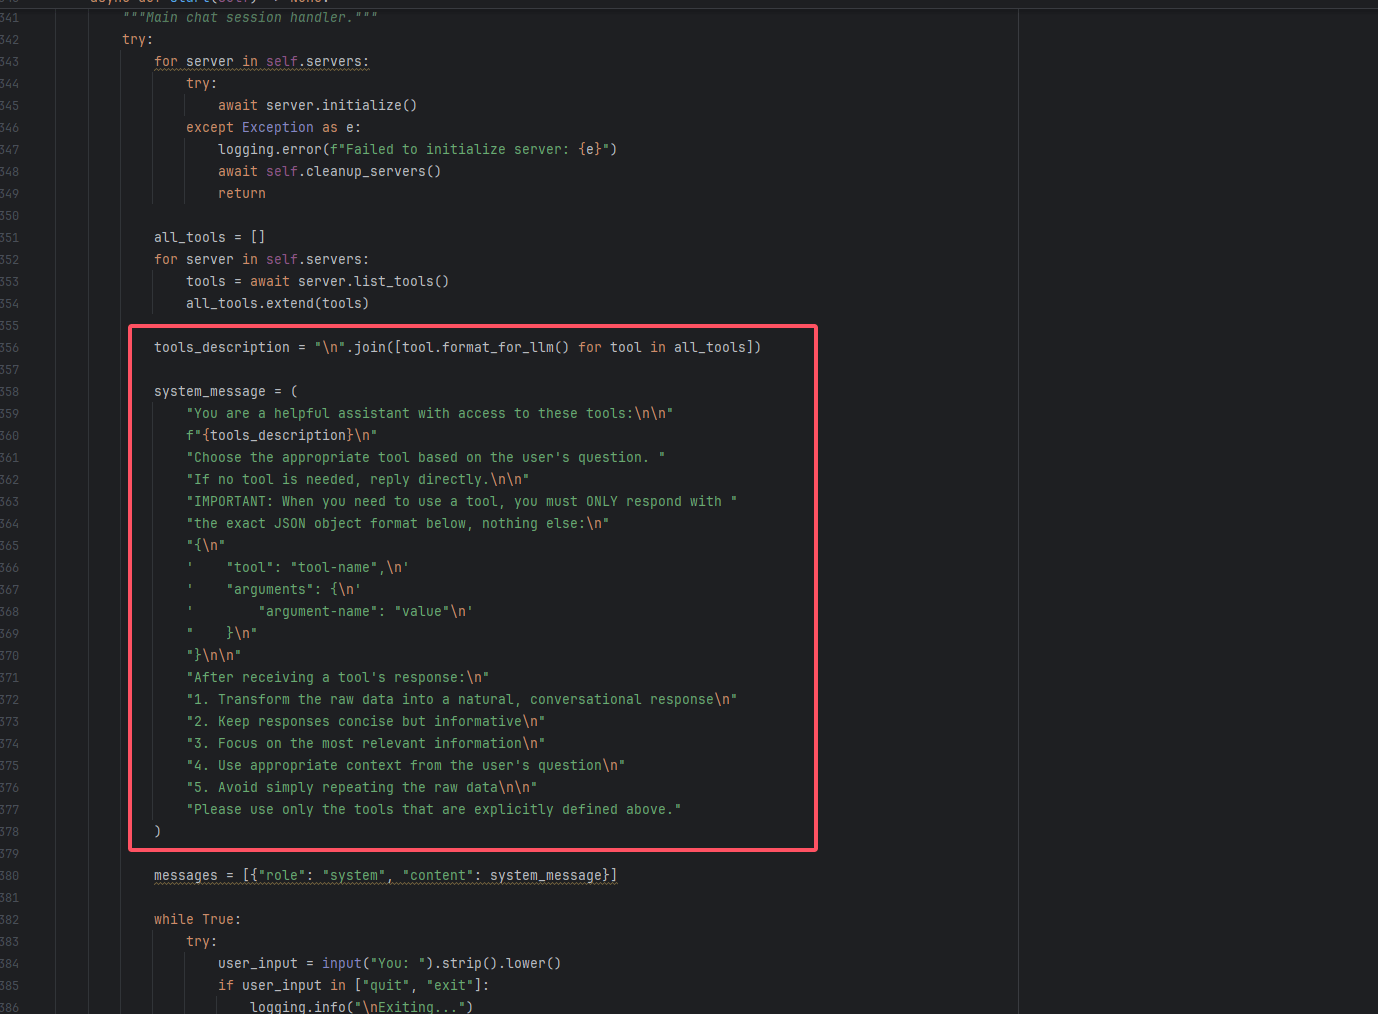Click the "while True:" loop statement
Viewport: 1378px width, 1014px height.
click(x=197, y=920)
